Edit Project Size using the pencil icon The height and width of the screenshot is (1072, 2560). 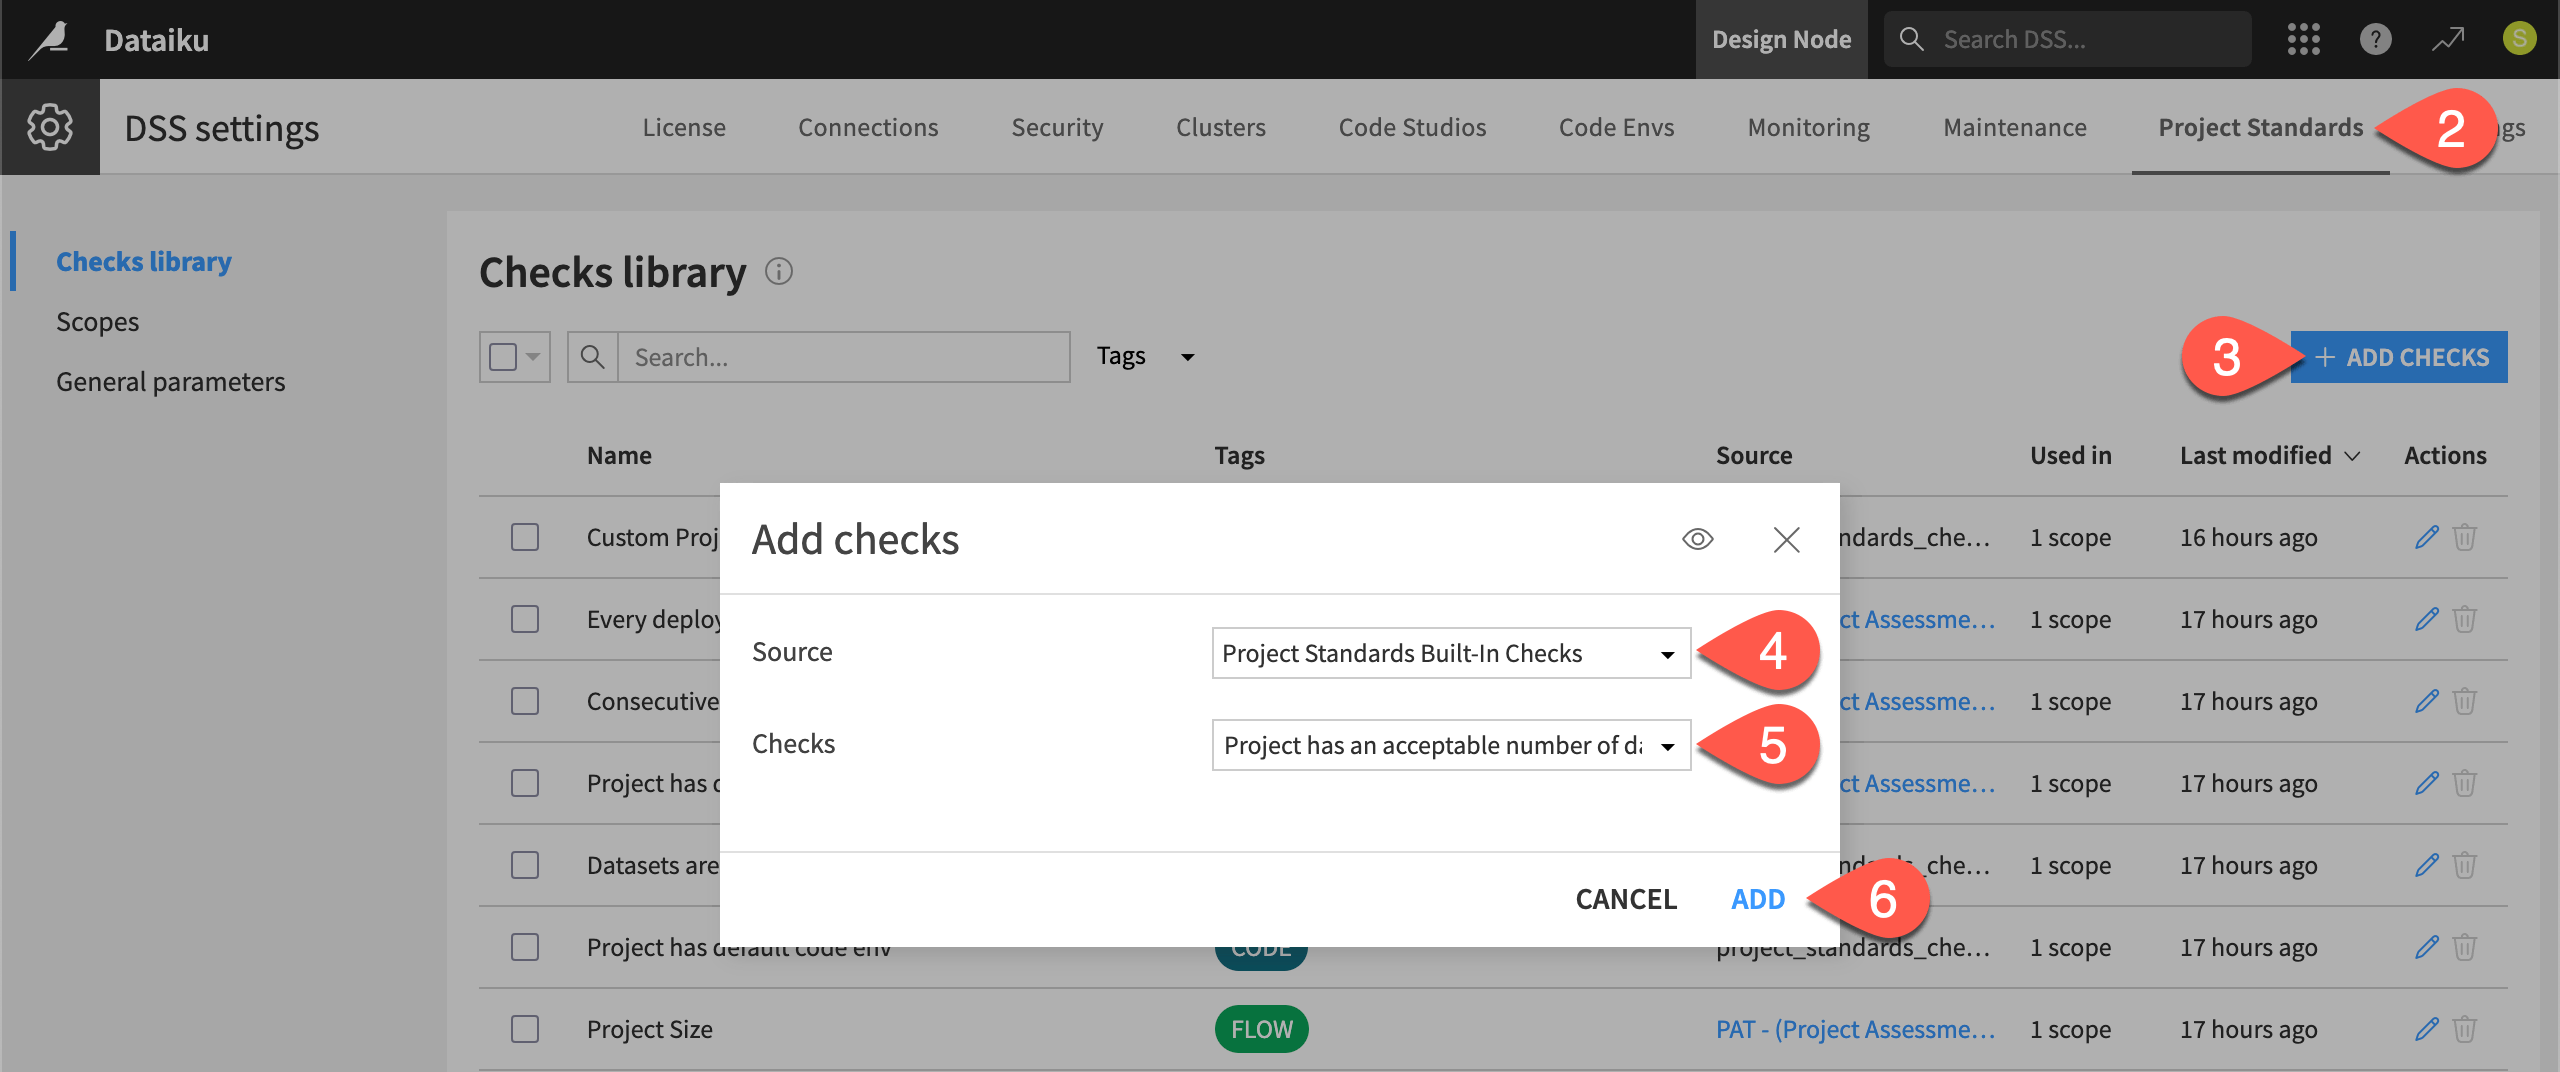(x=2427, y=1028)
